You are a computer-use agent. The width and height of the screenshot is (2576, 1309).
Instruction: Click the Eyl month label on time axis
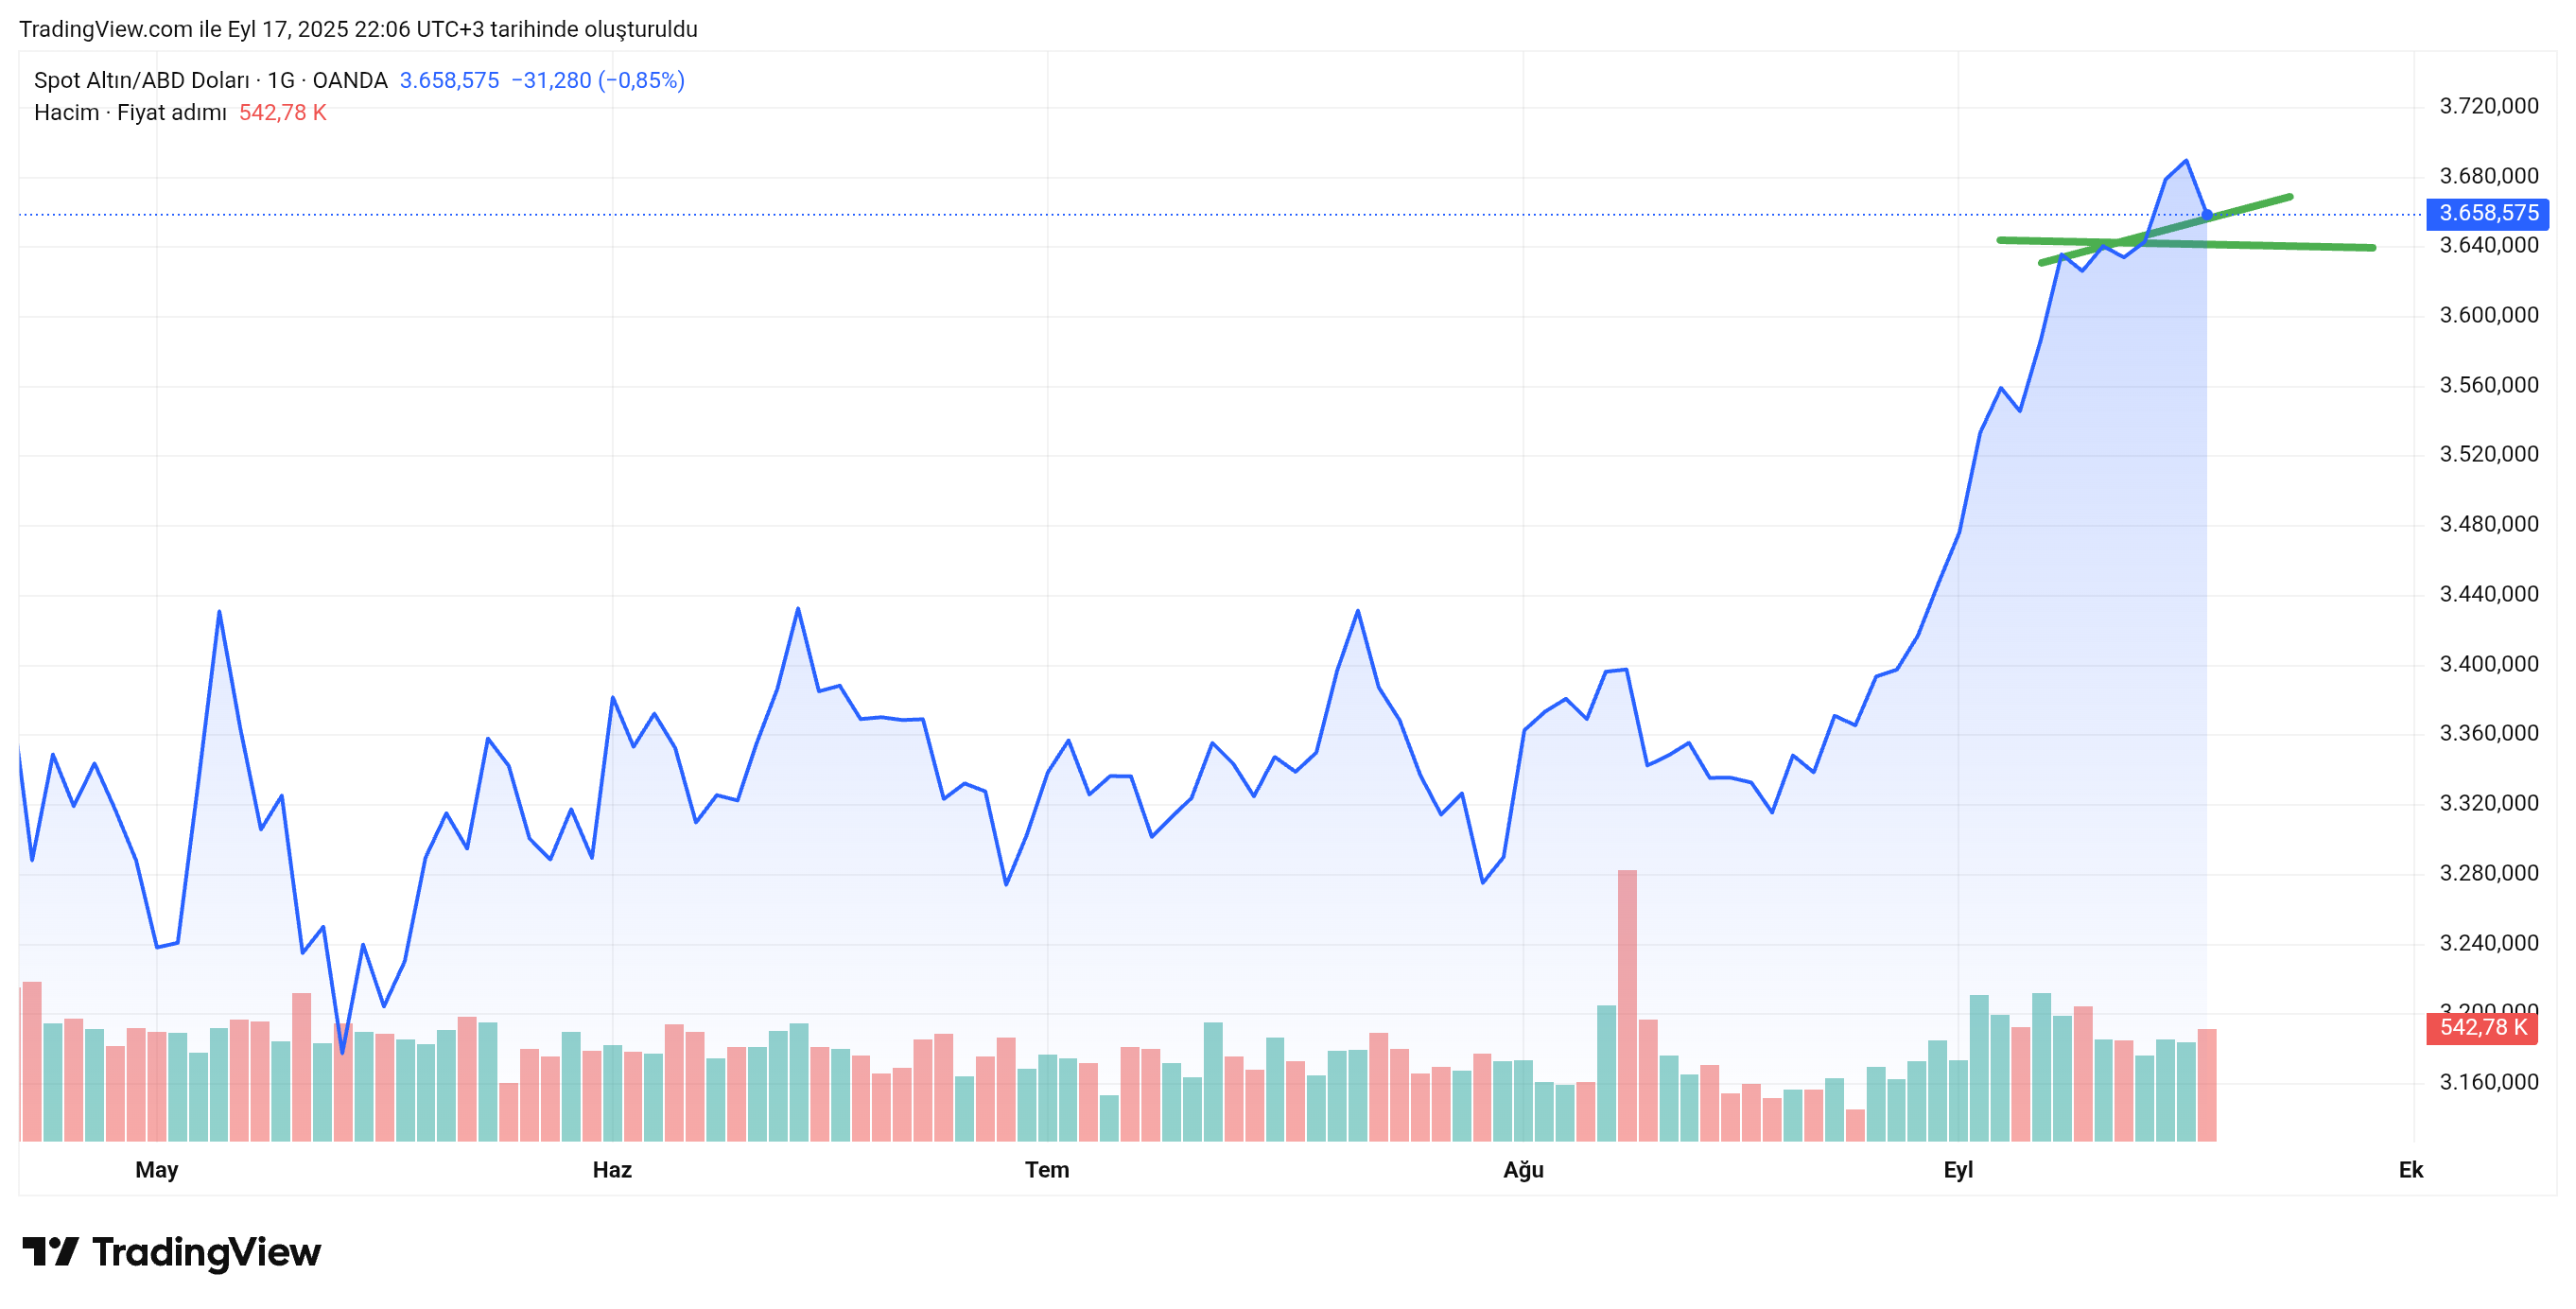tap(1957, 1169)
